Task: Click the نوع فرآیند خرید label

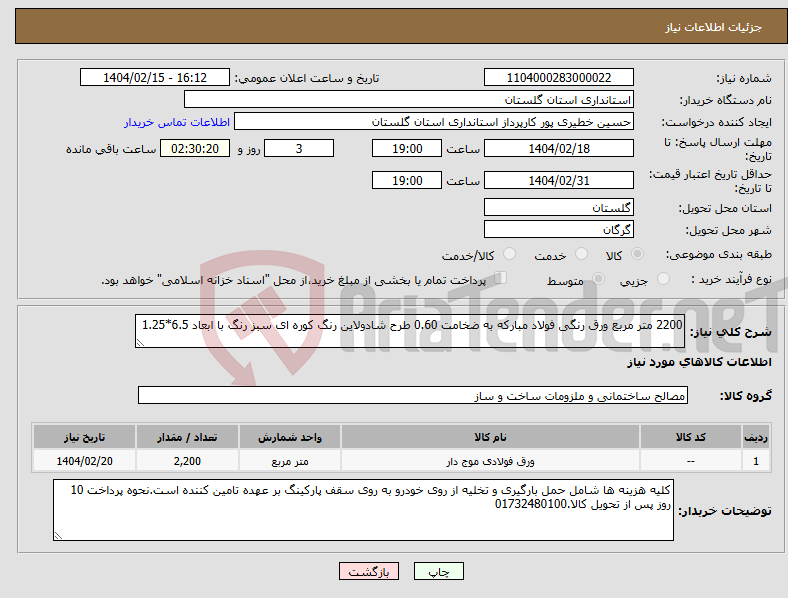Action: 732,279
